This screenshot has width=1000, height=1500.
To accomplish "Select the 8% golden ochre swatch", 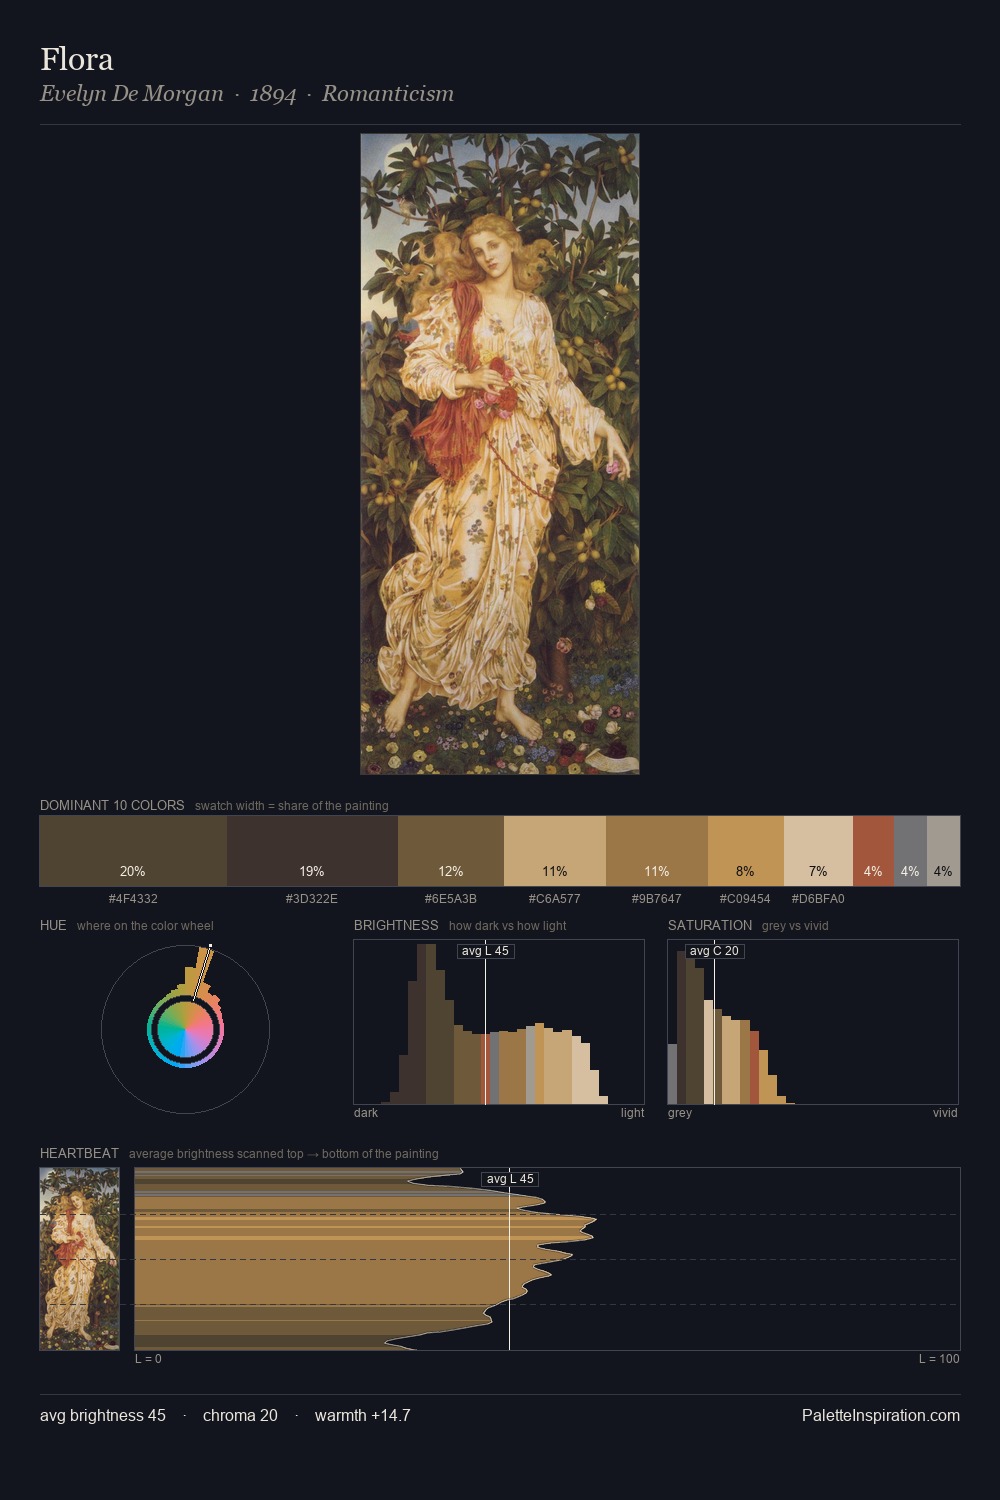I will (x=746, y=851).
